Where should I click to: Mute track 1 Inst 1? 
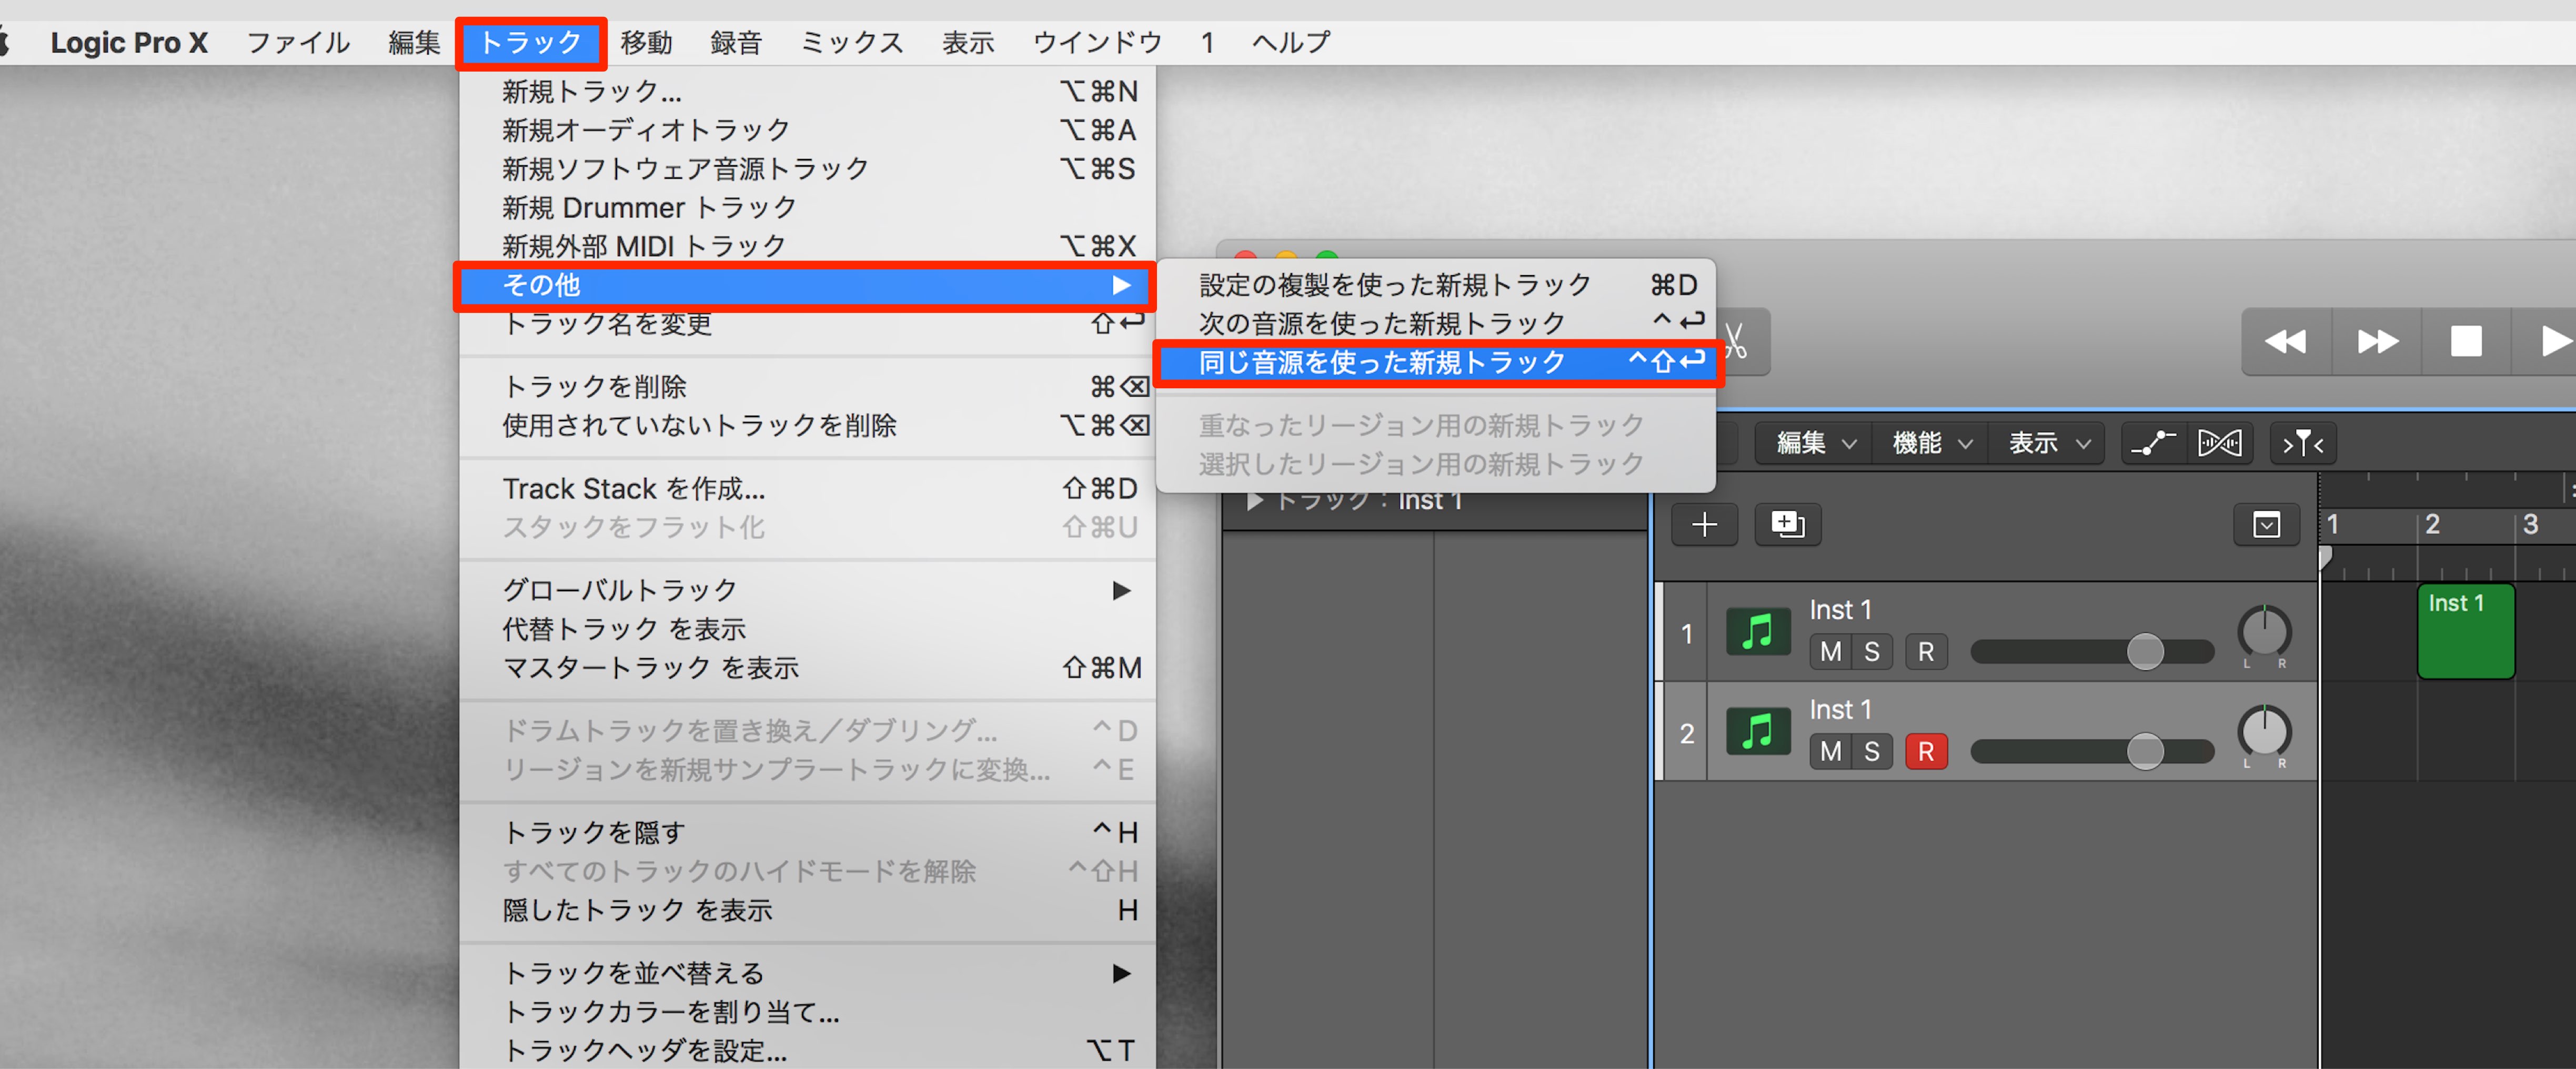[1830, 652]
